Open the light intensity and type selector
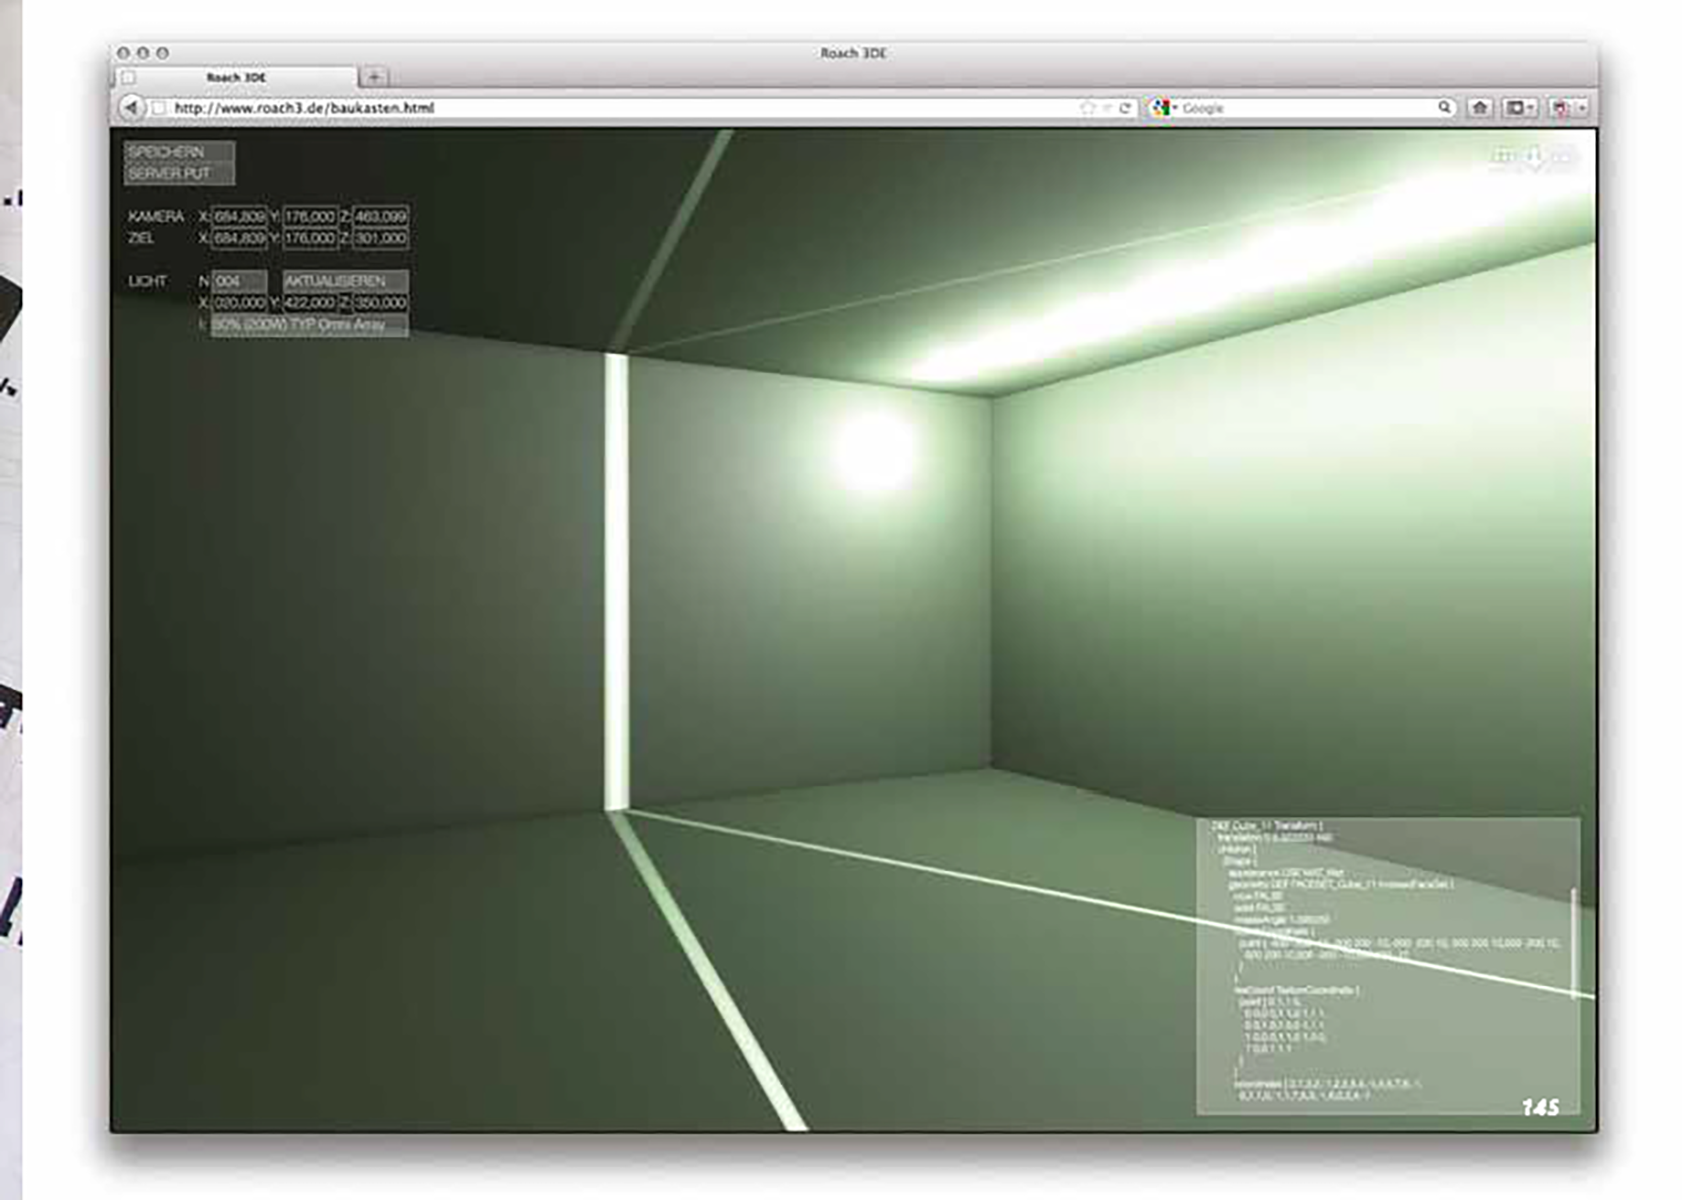This screenshot has height=1200, width=1682. [309, 325]
